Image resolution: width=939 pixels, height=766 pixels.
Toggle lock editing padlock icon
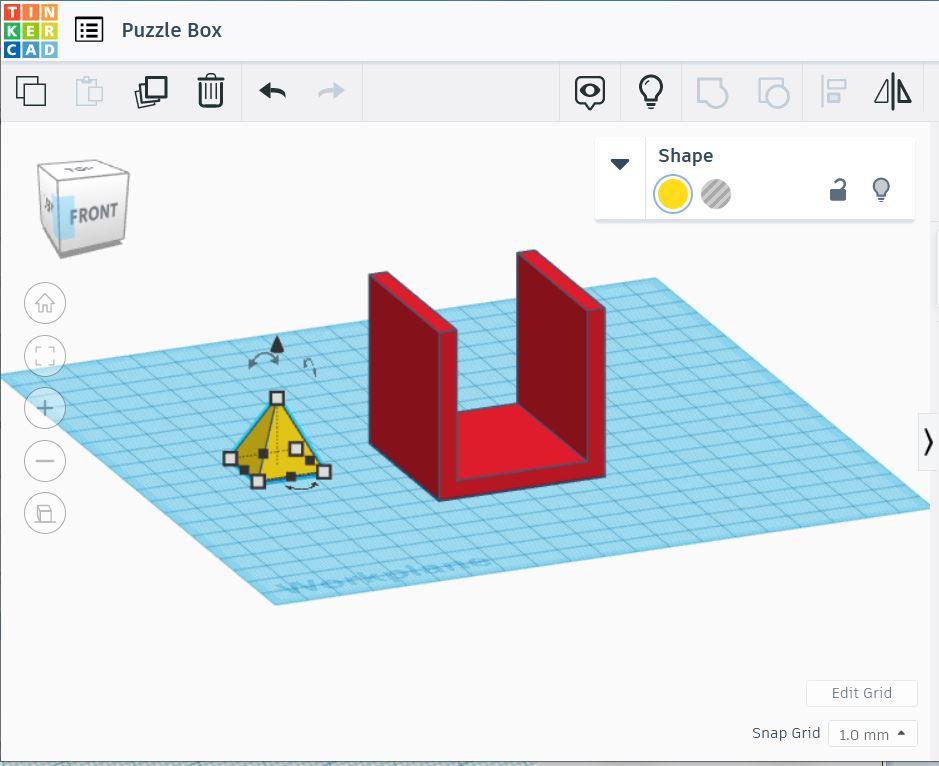coord(838,190)
